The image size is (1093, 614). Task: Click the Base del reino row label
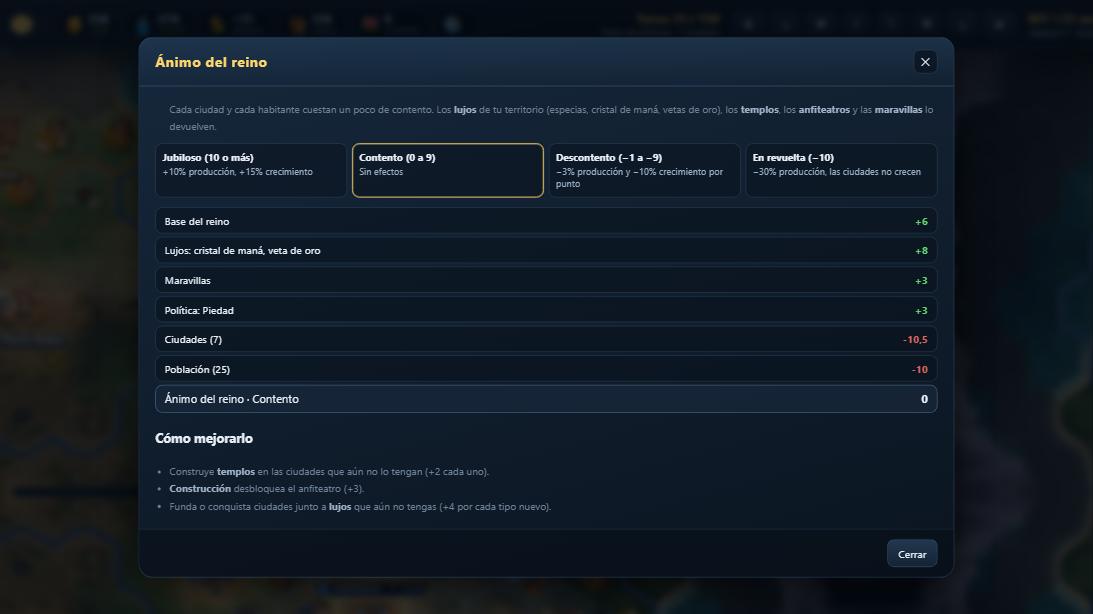point(197,222)
